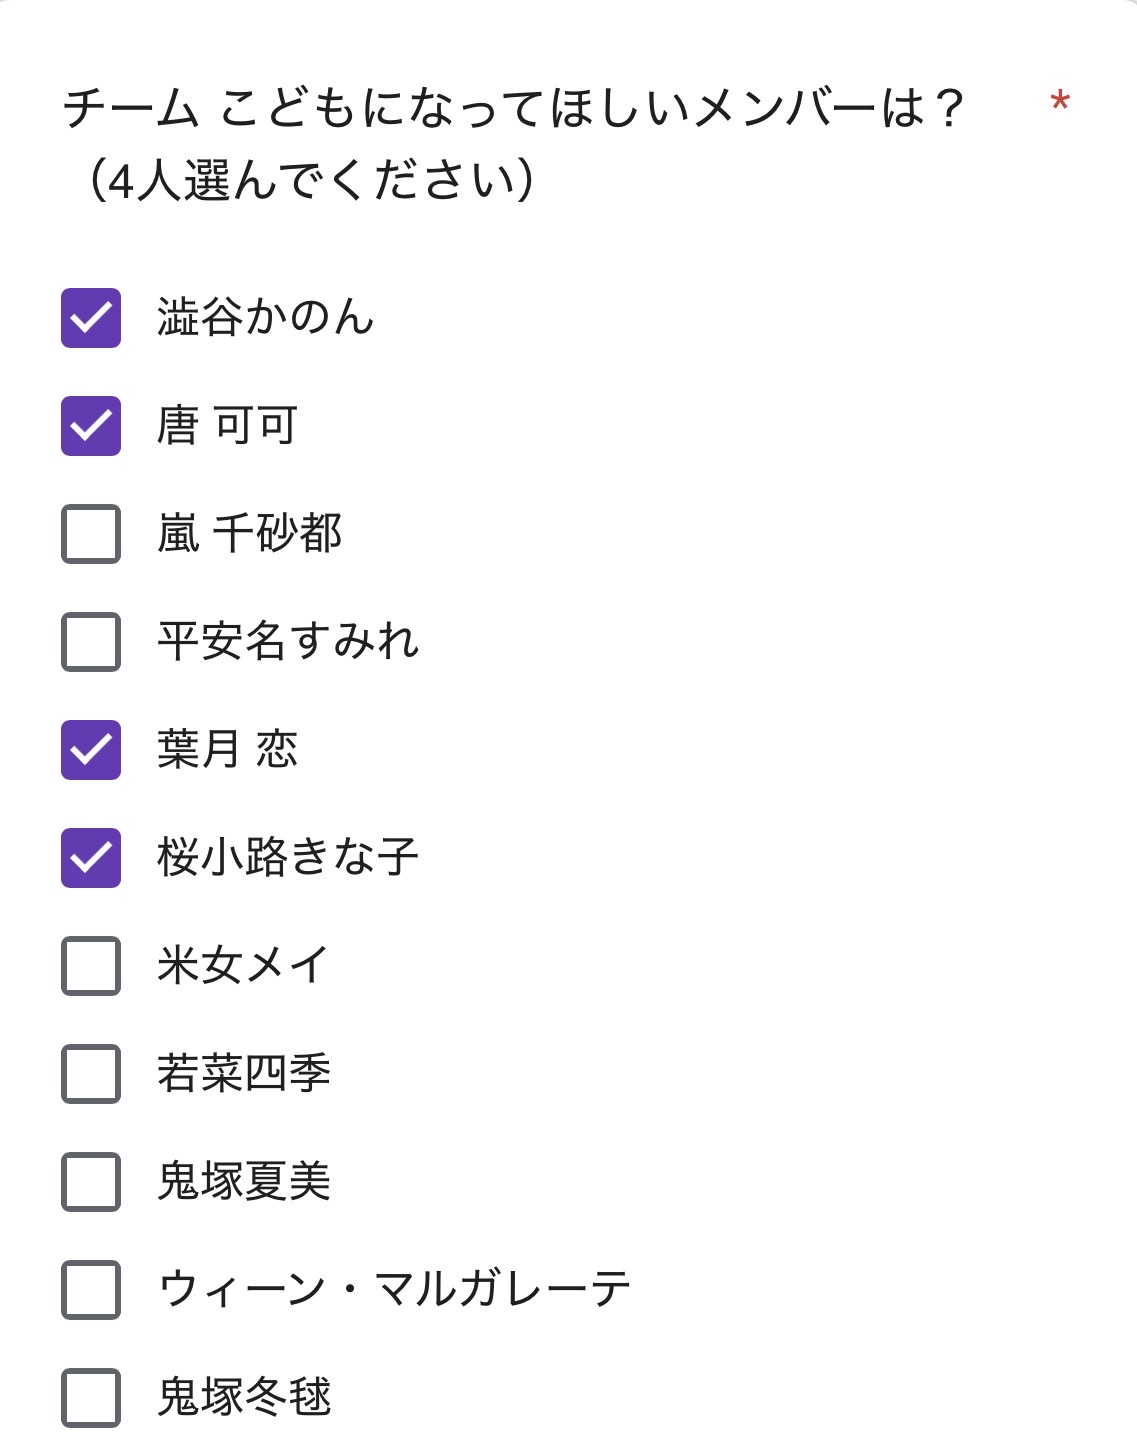This screenshot has width=1137, height=1454.
Task: Click the ウィーン・マルガレーテ label text
Action: point(394,1289)
